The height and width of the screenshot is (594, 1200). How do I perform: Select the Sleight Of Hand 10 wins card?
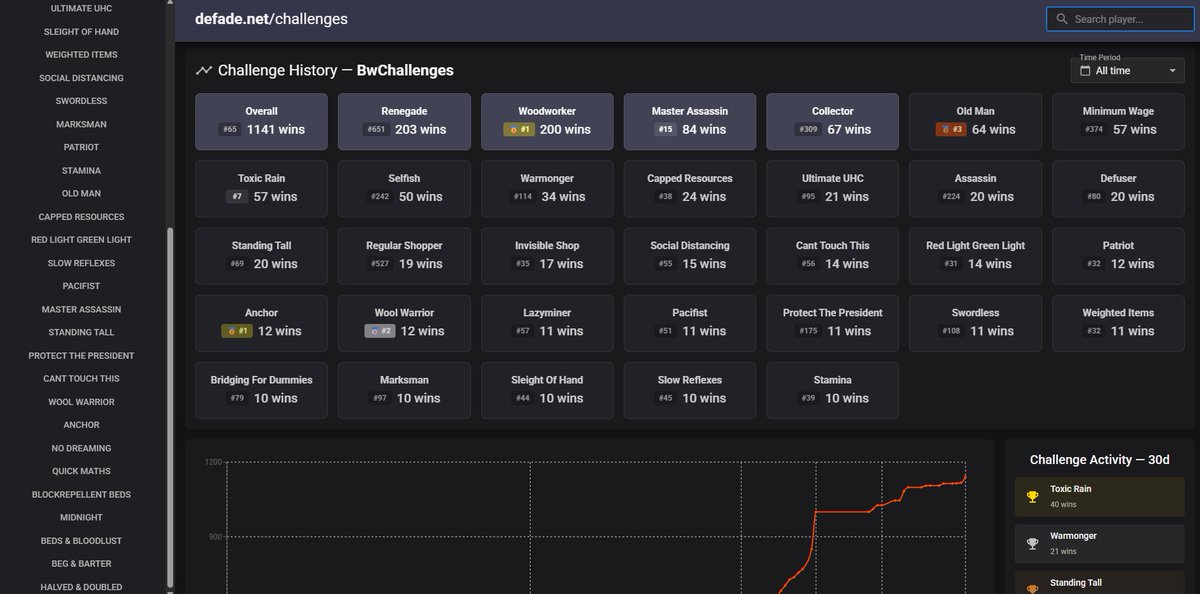547,389
